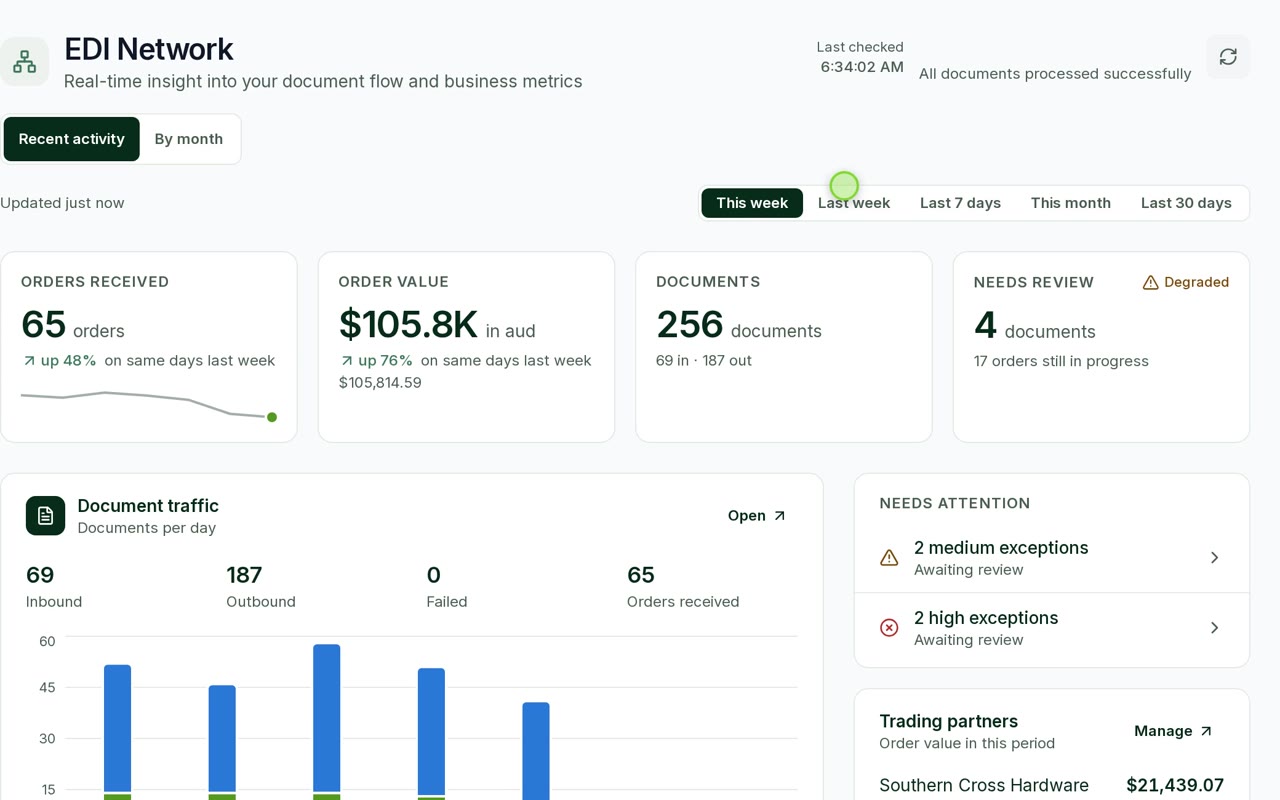Screen dimensions: 1280x800
Task: Click the Order Value card
Action: pyautogui.click(x=466, y=347)
